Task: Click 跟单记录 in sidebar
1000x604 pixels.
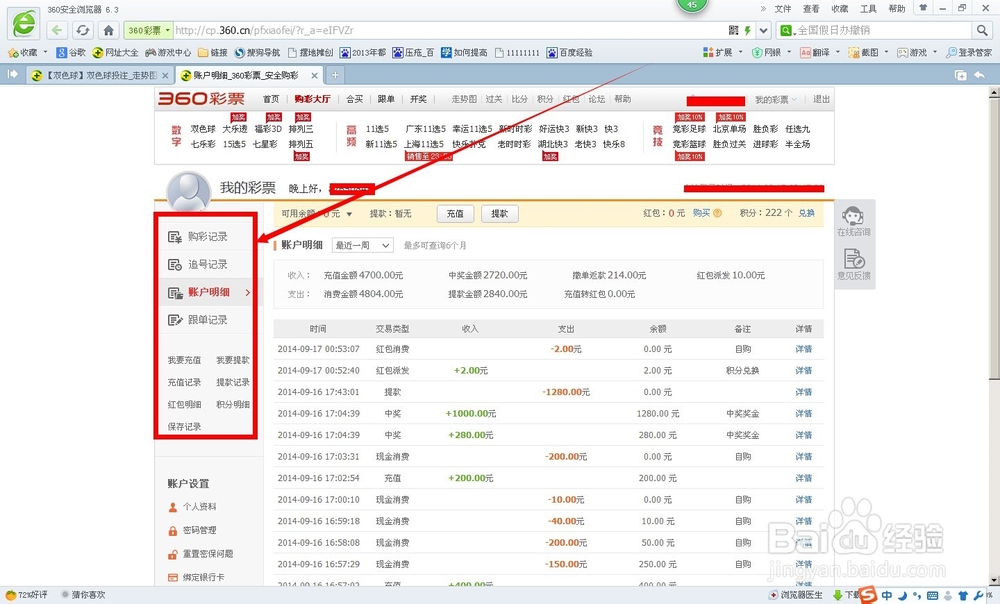Action: pos(208,320)
